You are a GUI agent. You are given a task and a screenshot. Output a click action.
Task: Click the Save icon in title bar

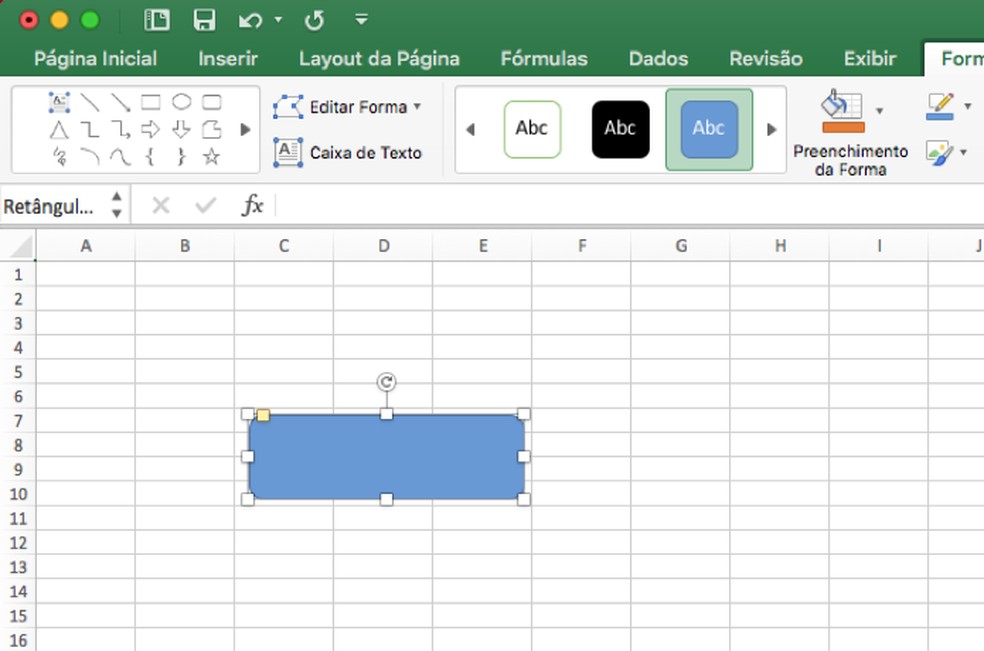click(x=205, y=19)
